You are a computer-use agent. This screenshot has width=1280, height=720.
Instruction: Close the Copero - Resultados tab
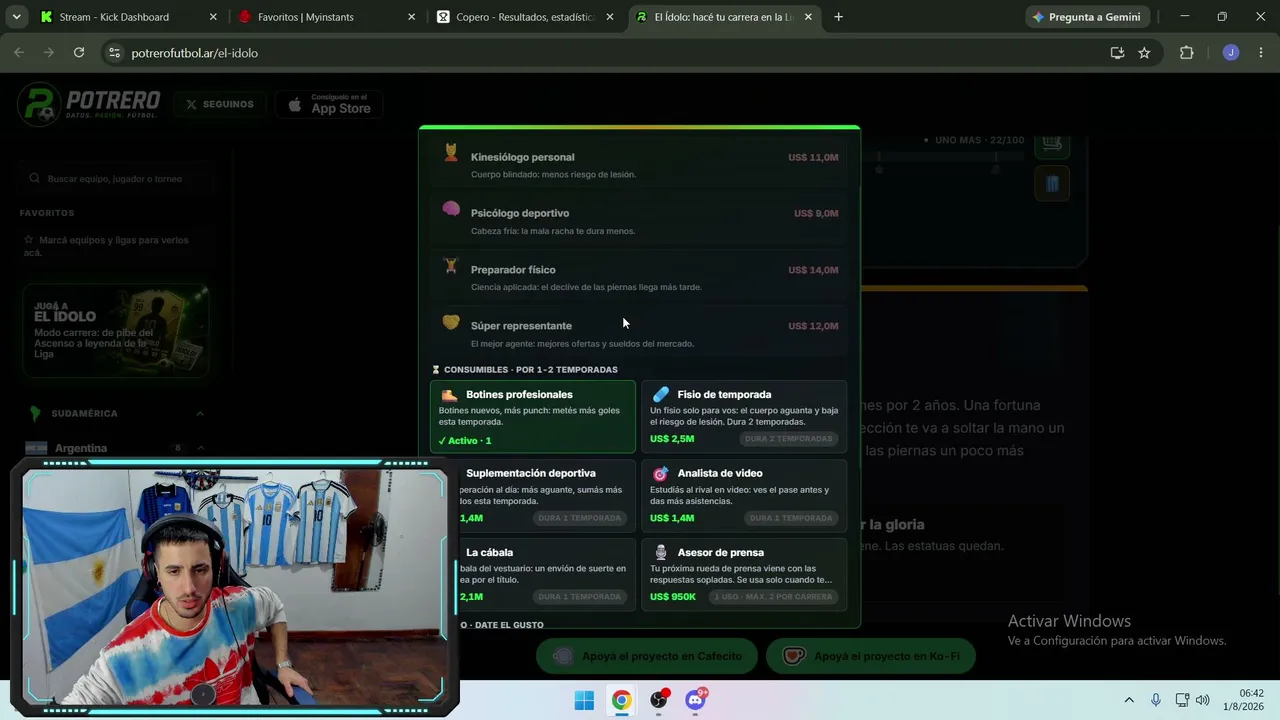pyautogui.click(x=610, y=17)
